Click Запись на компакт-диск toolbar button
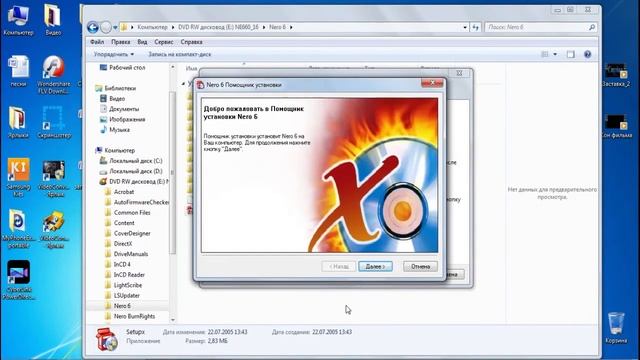Screen dimensions: 640x360 180,54
